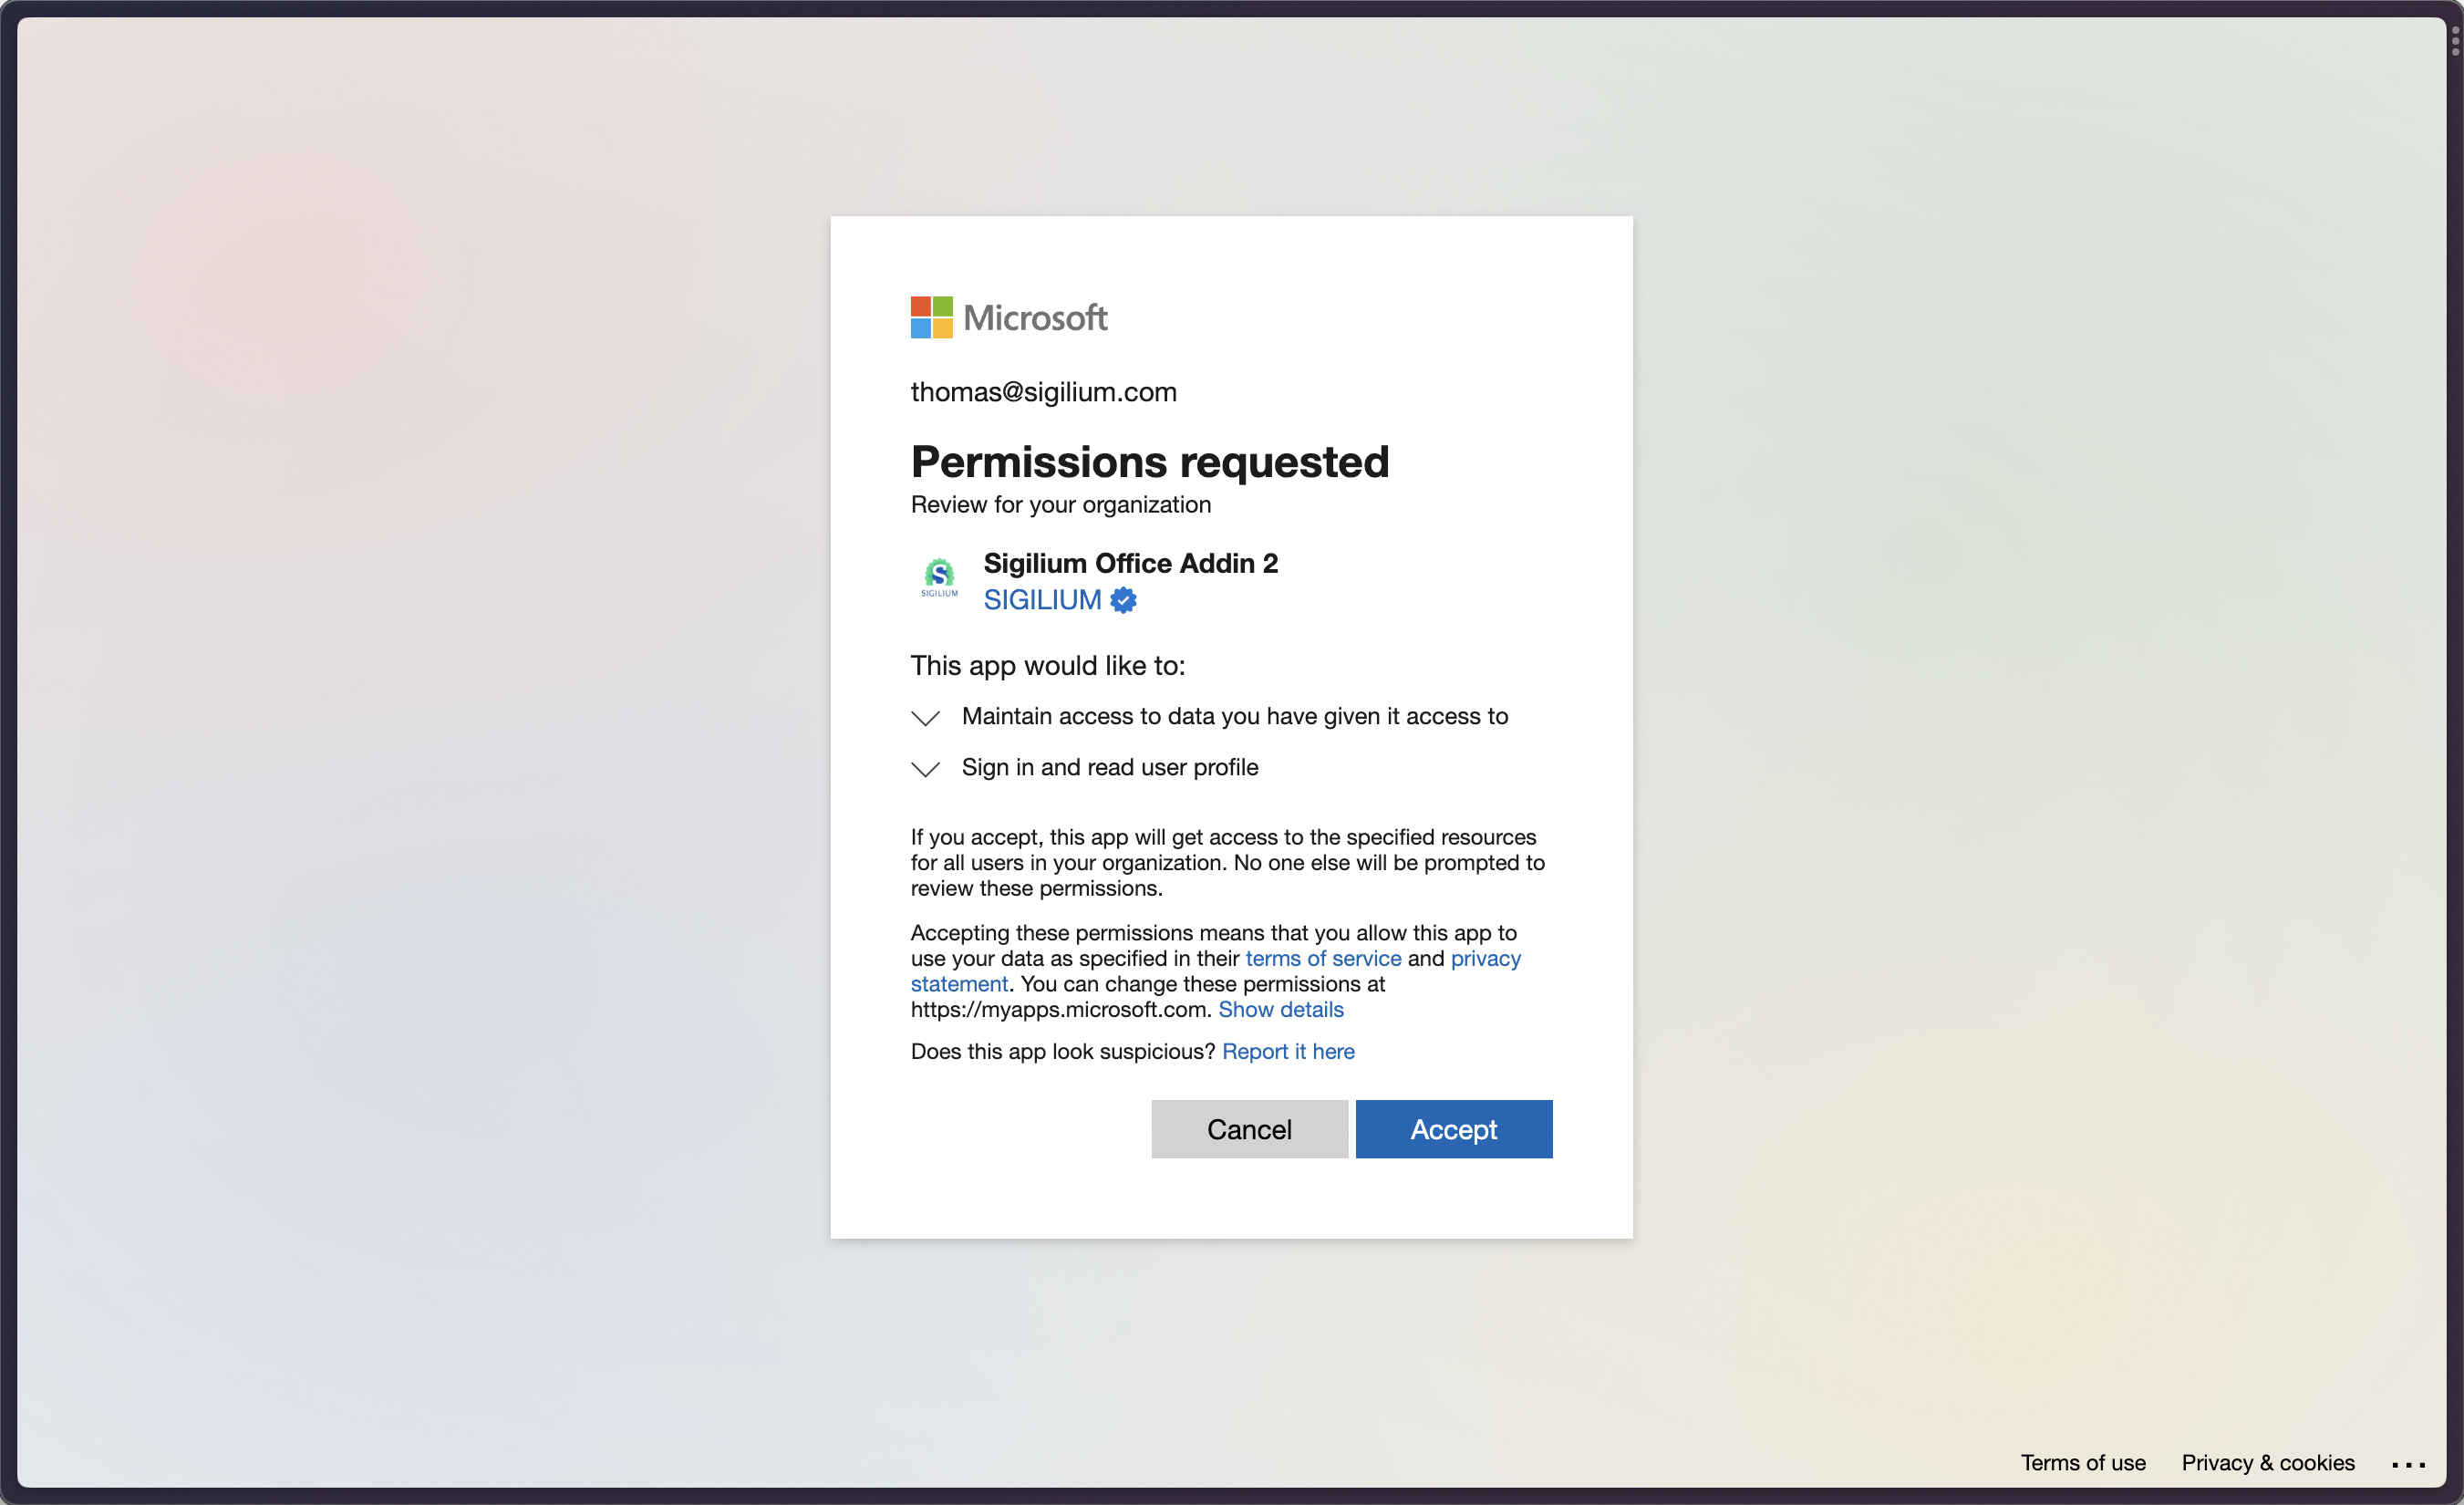Click the Sigilium app logo icon
2464x1505 pixels.
(939, 579)
